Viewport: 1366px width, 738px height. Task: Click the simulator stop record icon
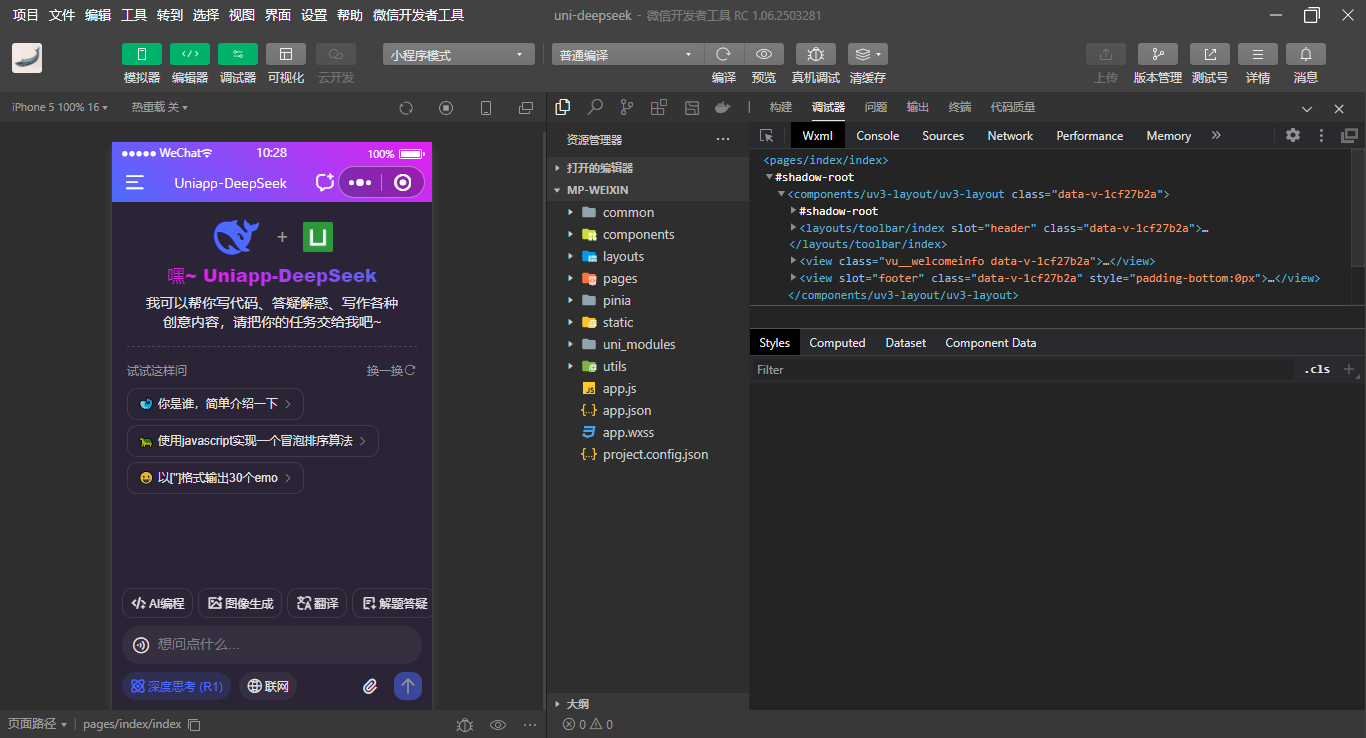coord(446,108)
